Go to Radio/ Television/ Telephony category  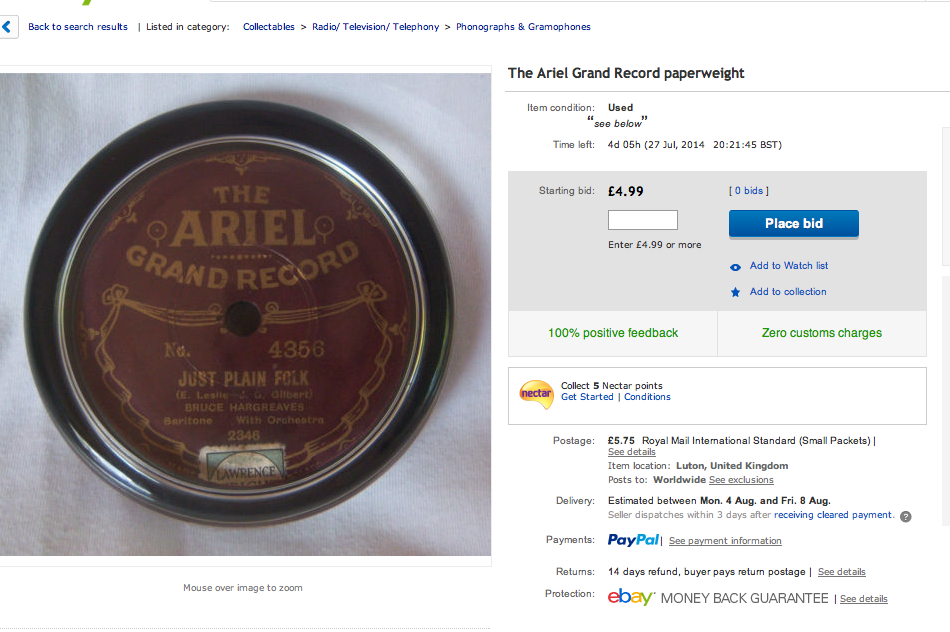click(x=376, y=27)
